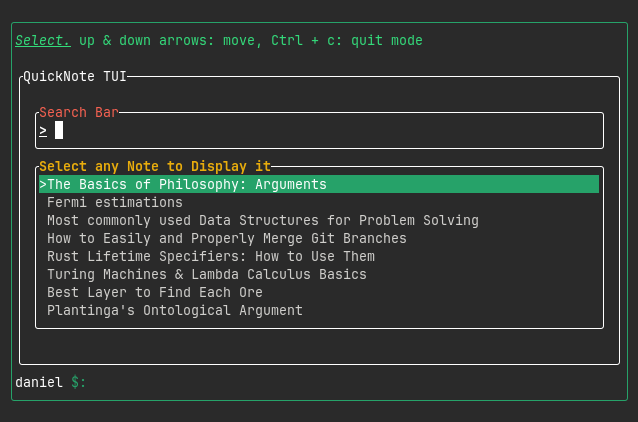Click the 'Select.' mode label at top

tap(43, 40)
